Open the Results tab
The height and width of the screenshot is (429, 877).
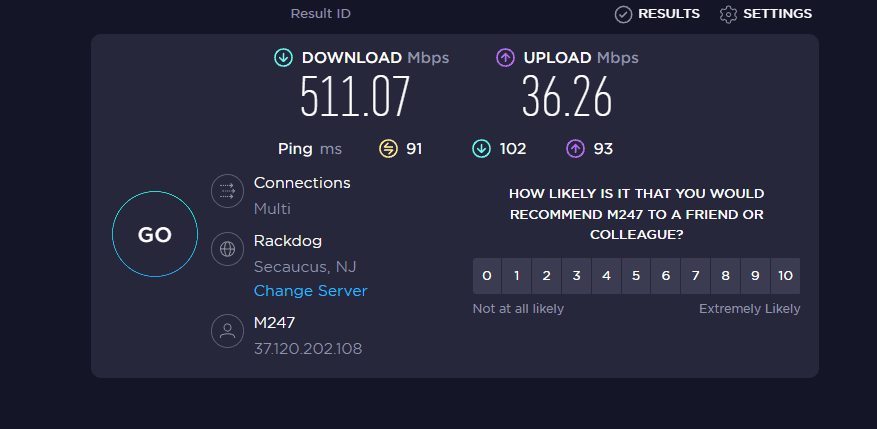pyautogui.click(x=657, y=14)
